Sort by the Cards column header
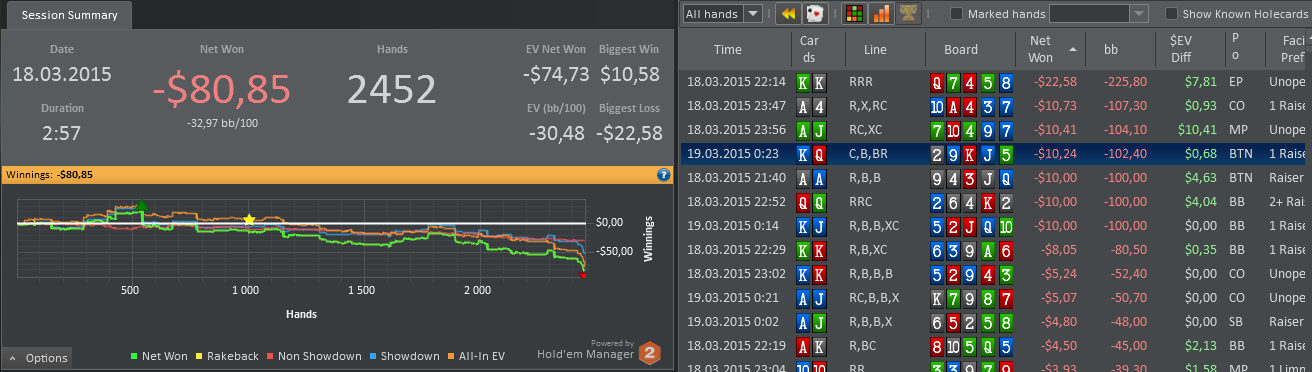Screen dimensions: 1312x372 click(809, 49)
